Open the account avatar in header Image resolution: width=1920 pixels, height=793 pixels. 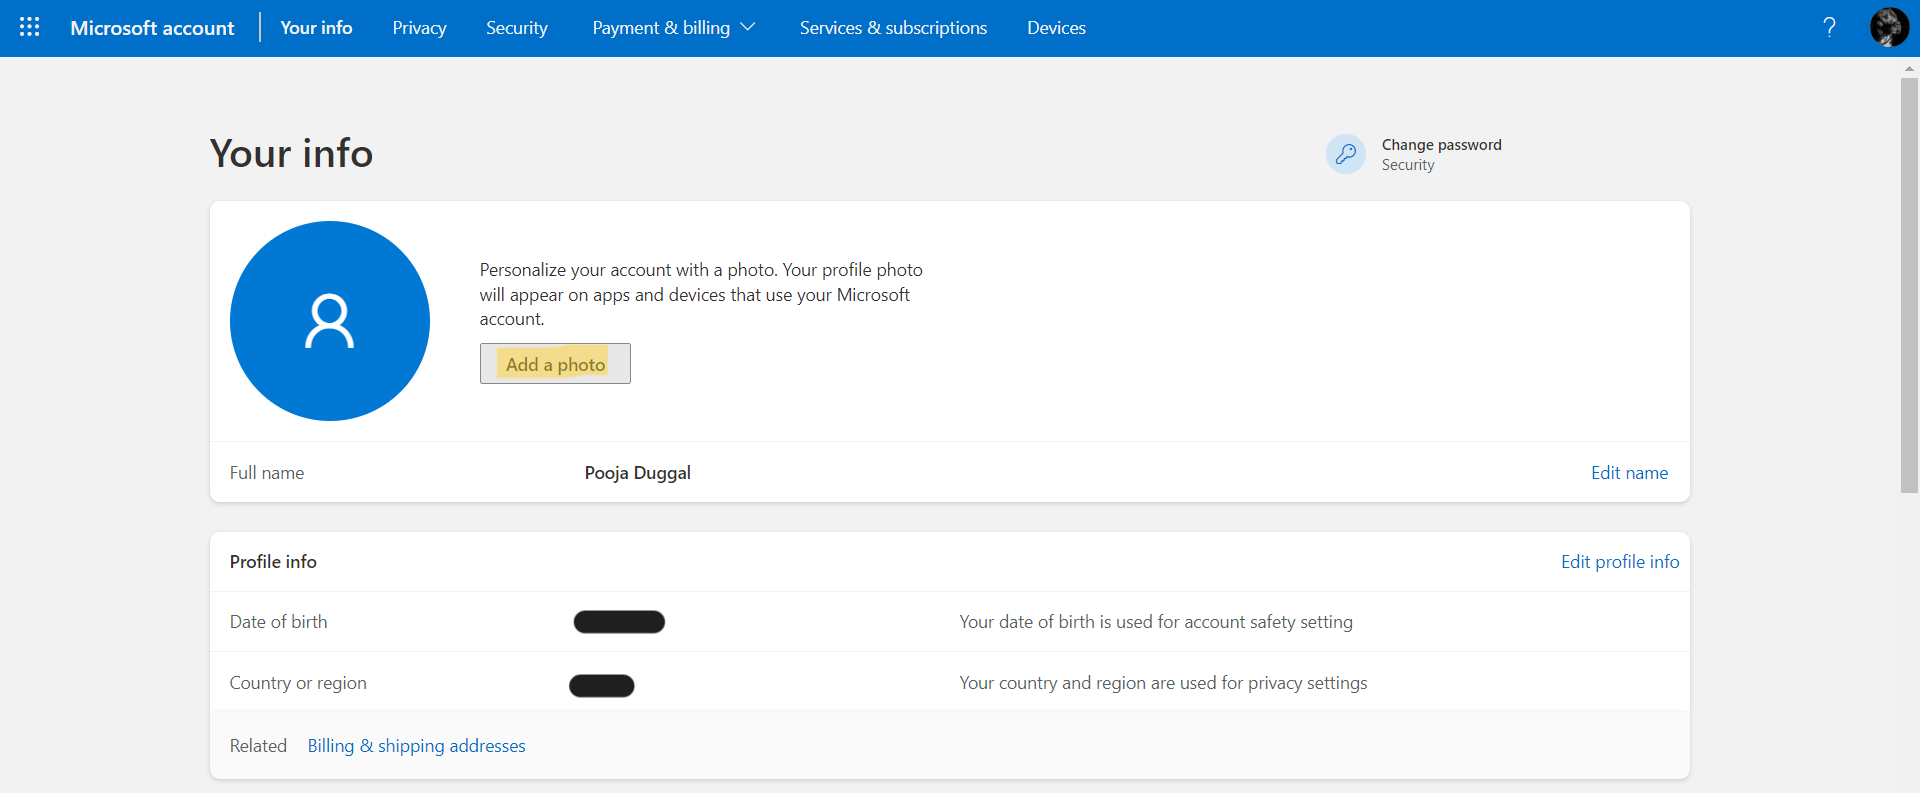click(1889, 27)
